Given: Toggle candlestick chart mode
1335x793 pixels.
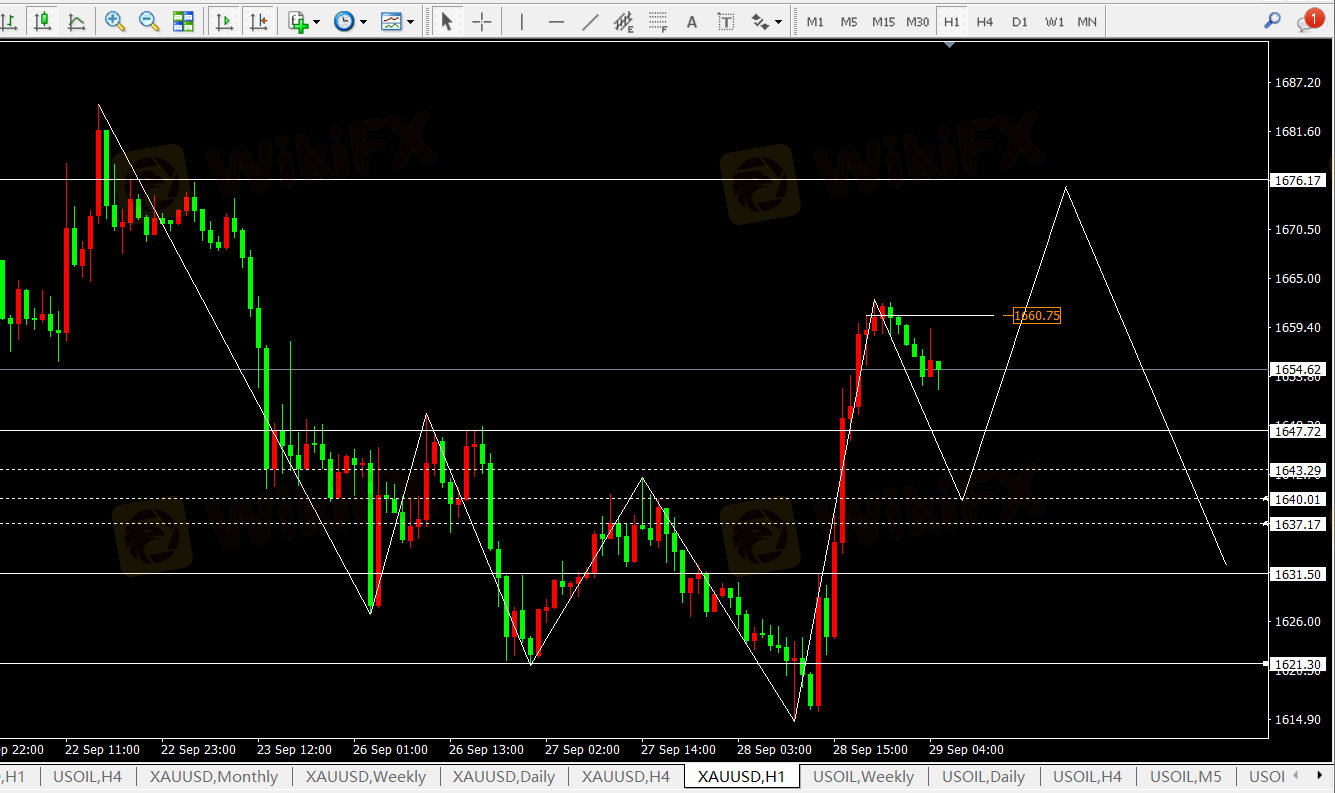Looking at the screenshot, I should pos(42,21).
